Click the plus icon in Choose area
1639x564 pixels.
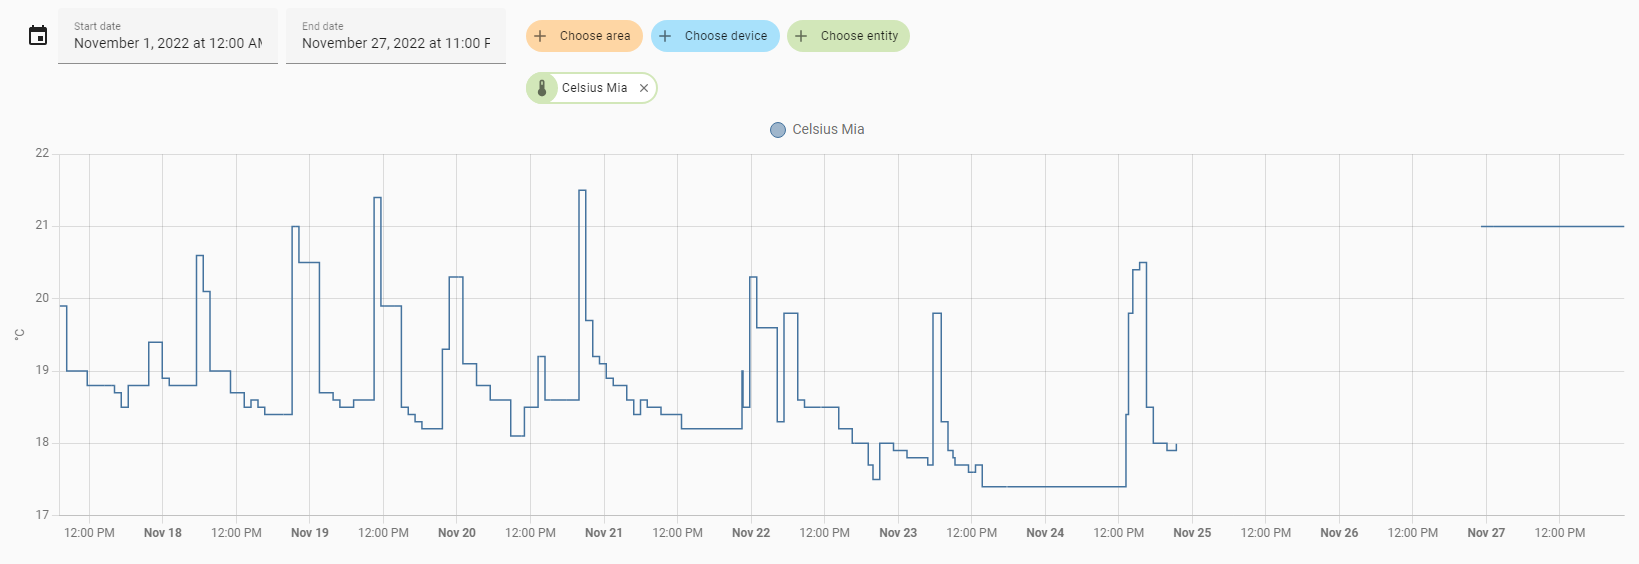click(540, 36)
